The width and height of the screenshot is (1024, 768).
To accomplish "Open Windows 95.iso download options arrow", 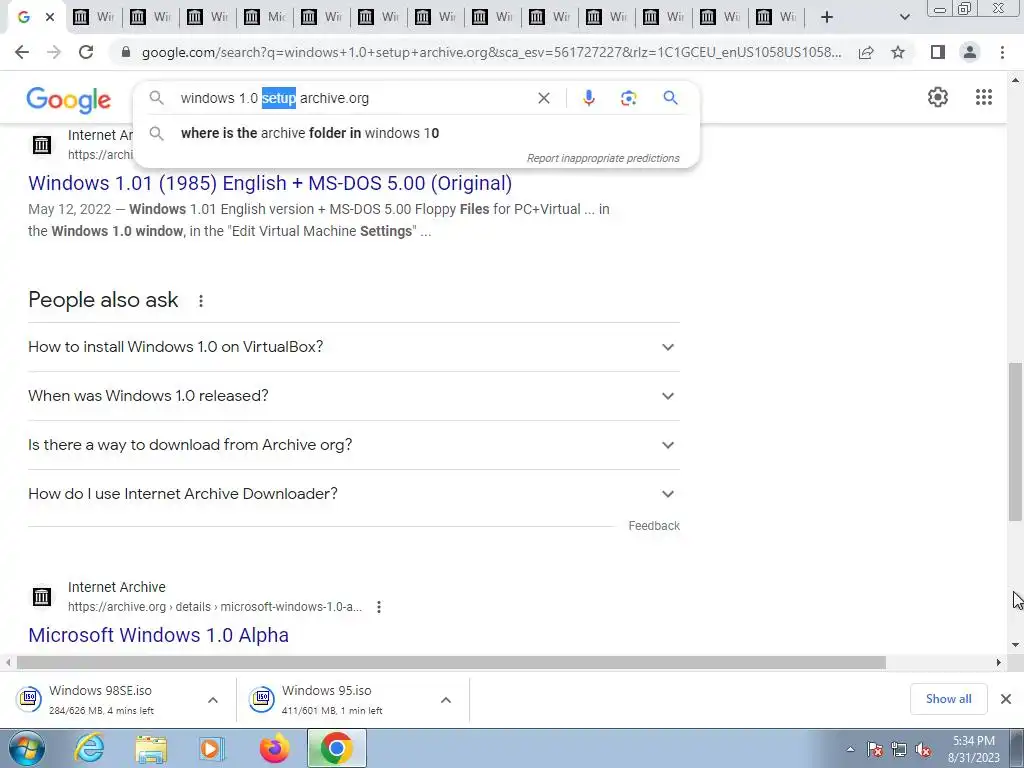I will click(446, 700).
